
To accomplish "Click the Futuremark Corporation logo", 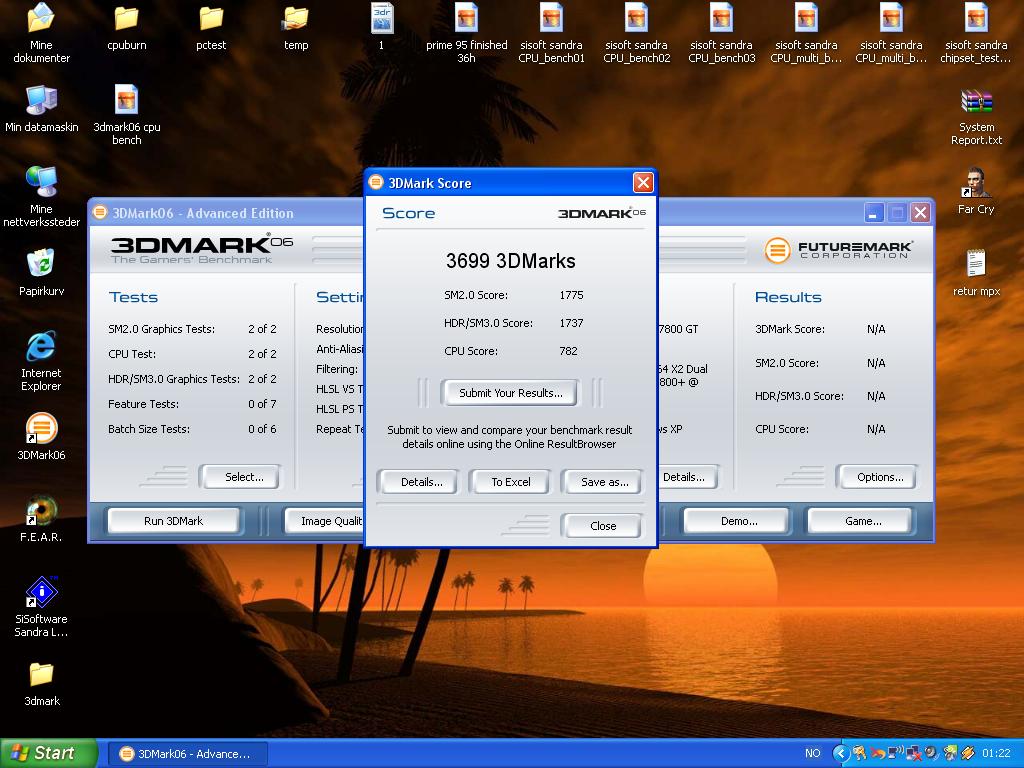I will [x=839, y=249].
